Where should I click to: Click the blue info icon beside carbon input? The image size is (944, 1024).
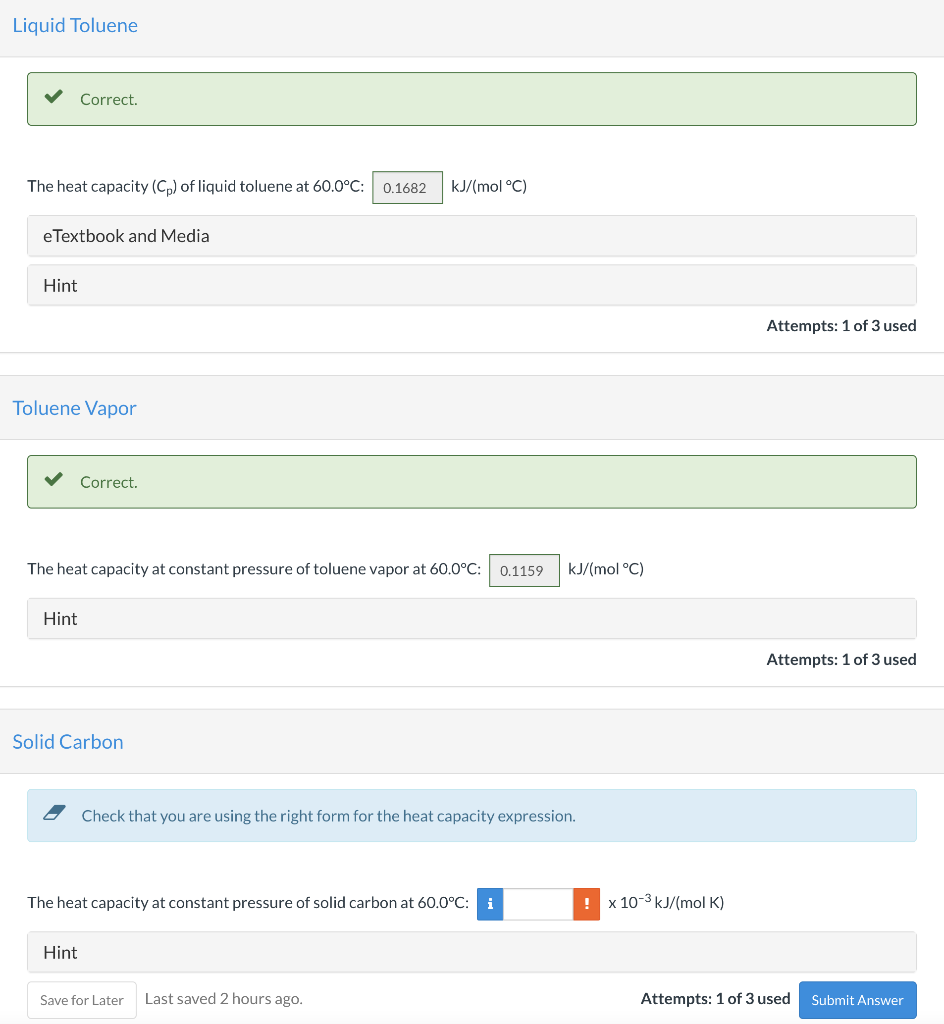tap(490, 904)
